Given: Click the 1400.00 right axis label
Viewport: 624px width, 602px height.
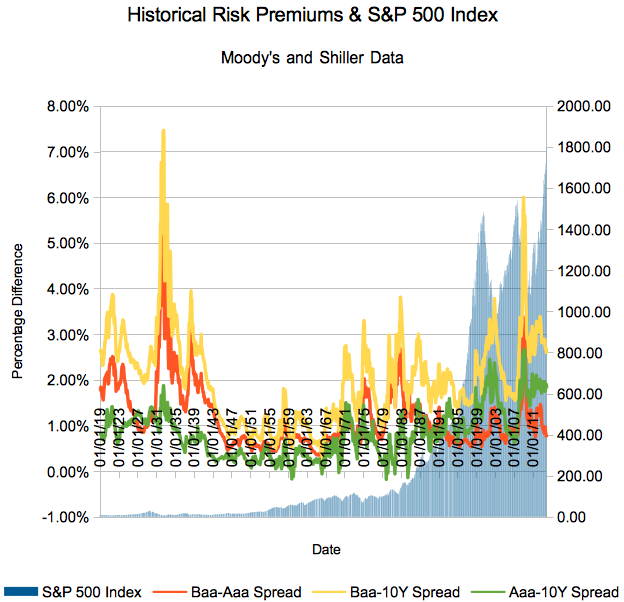Looking at the screenshot, I should [x=583, y=229].
